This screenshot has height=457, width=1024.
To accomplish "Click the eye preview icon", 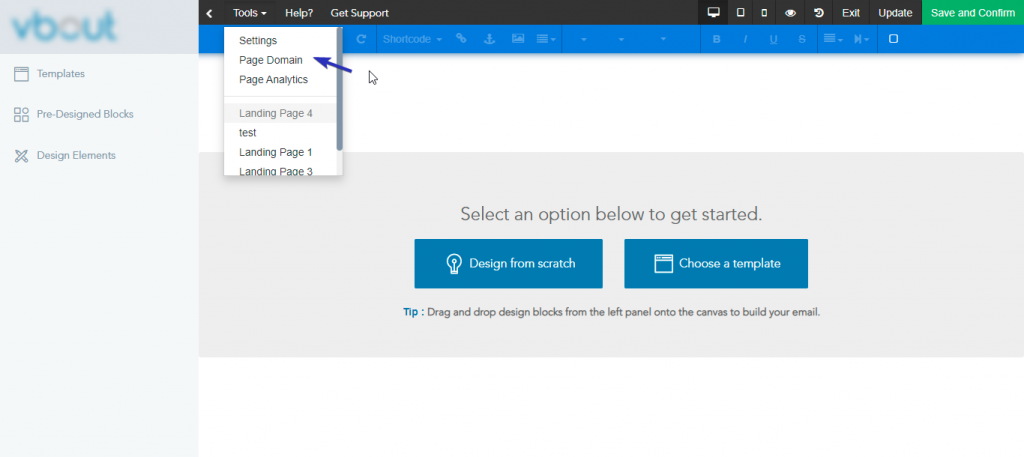I will (x=791, y=13).
